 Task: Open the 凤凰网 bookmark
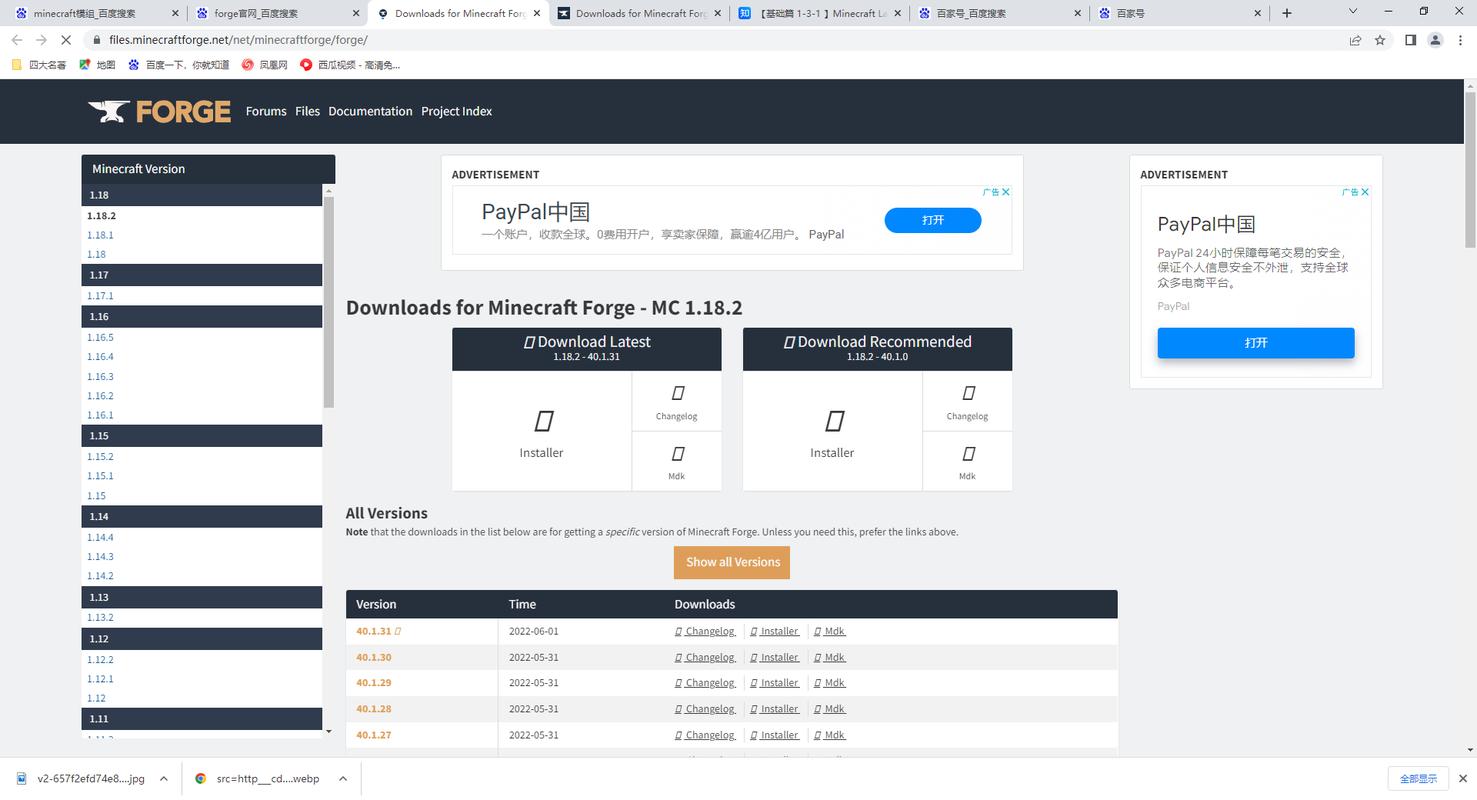[x=265, y=65]
